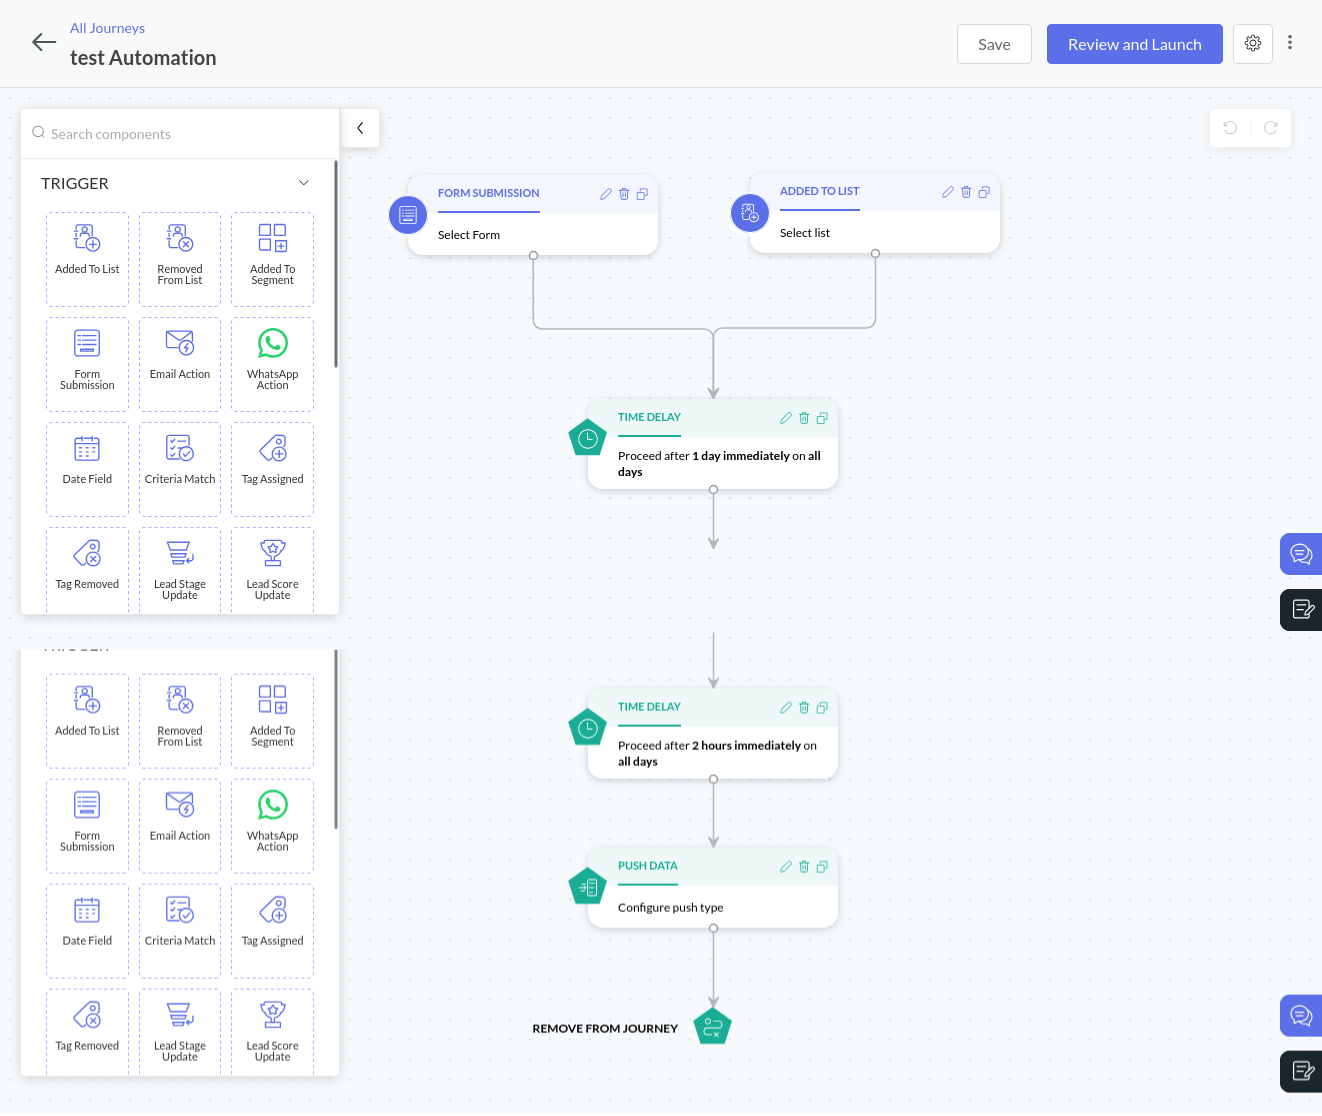The image size is (1322, 1116).
Task: Pick Tag Removed tile in upper panel
Action: pos(87,570)
